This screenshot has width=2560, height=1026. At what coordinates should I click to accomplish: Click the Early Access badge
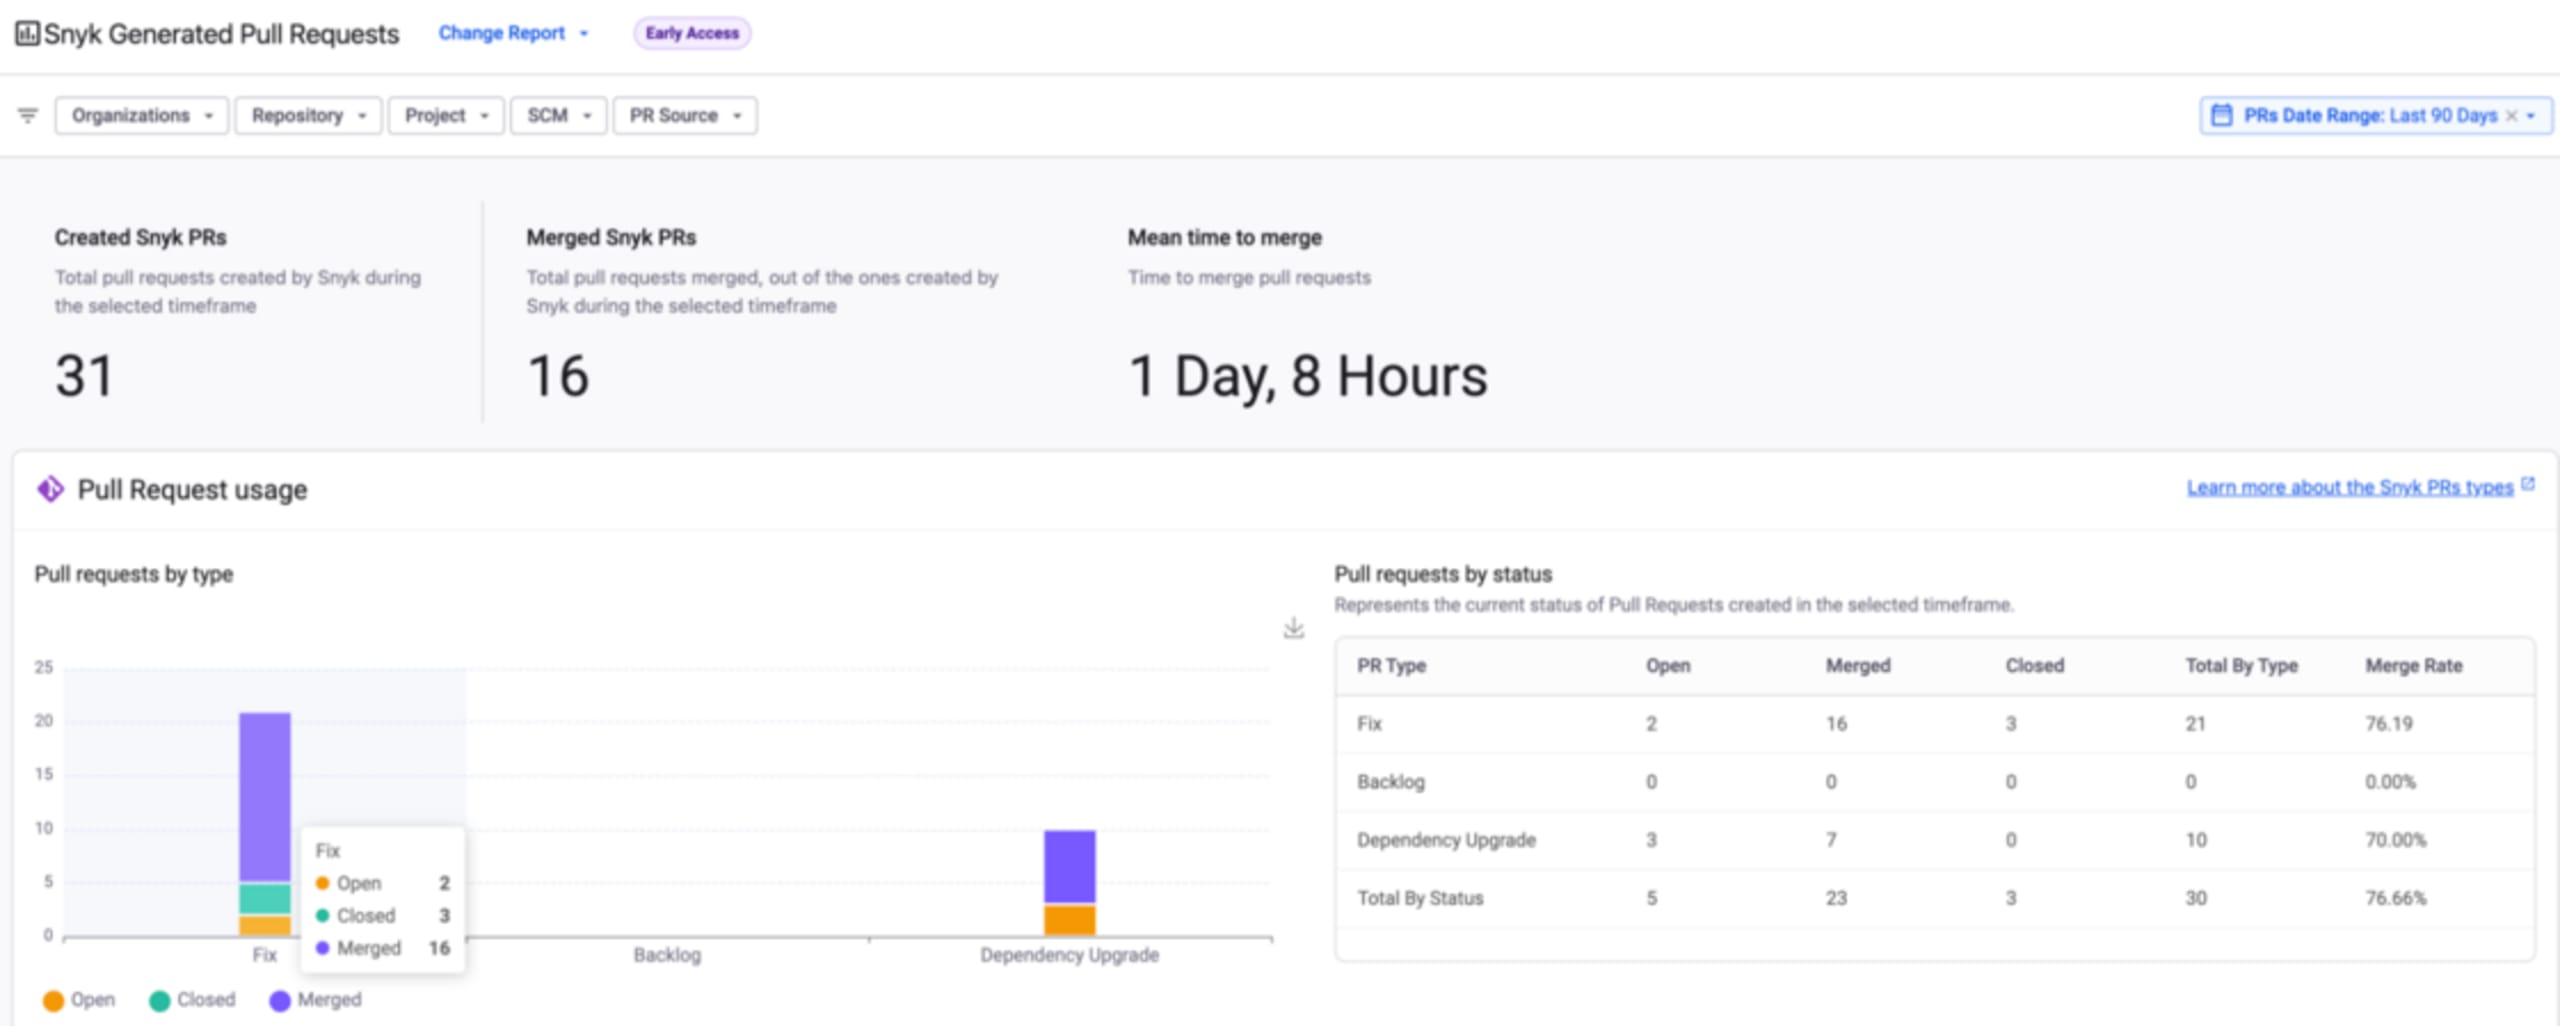coord(692,33)
